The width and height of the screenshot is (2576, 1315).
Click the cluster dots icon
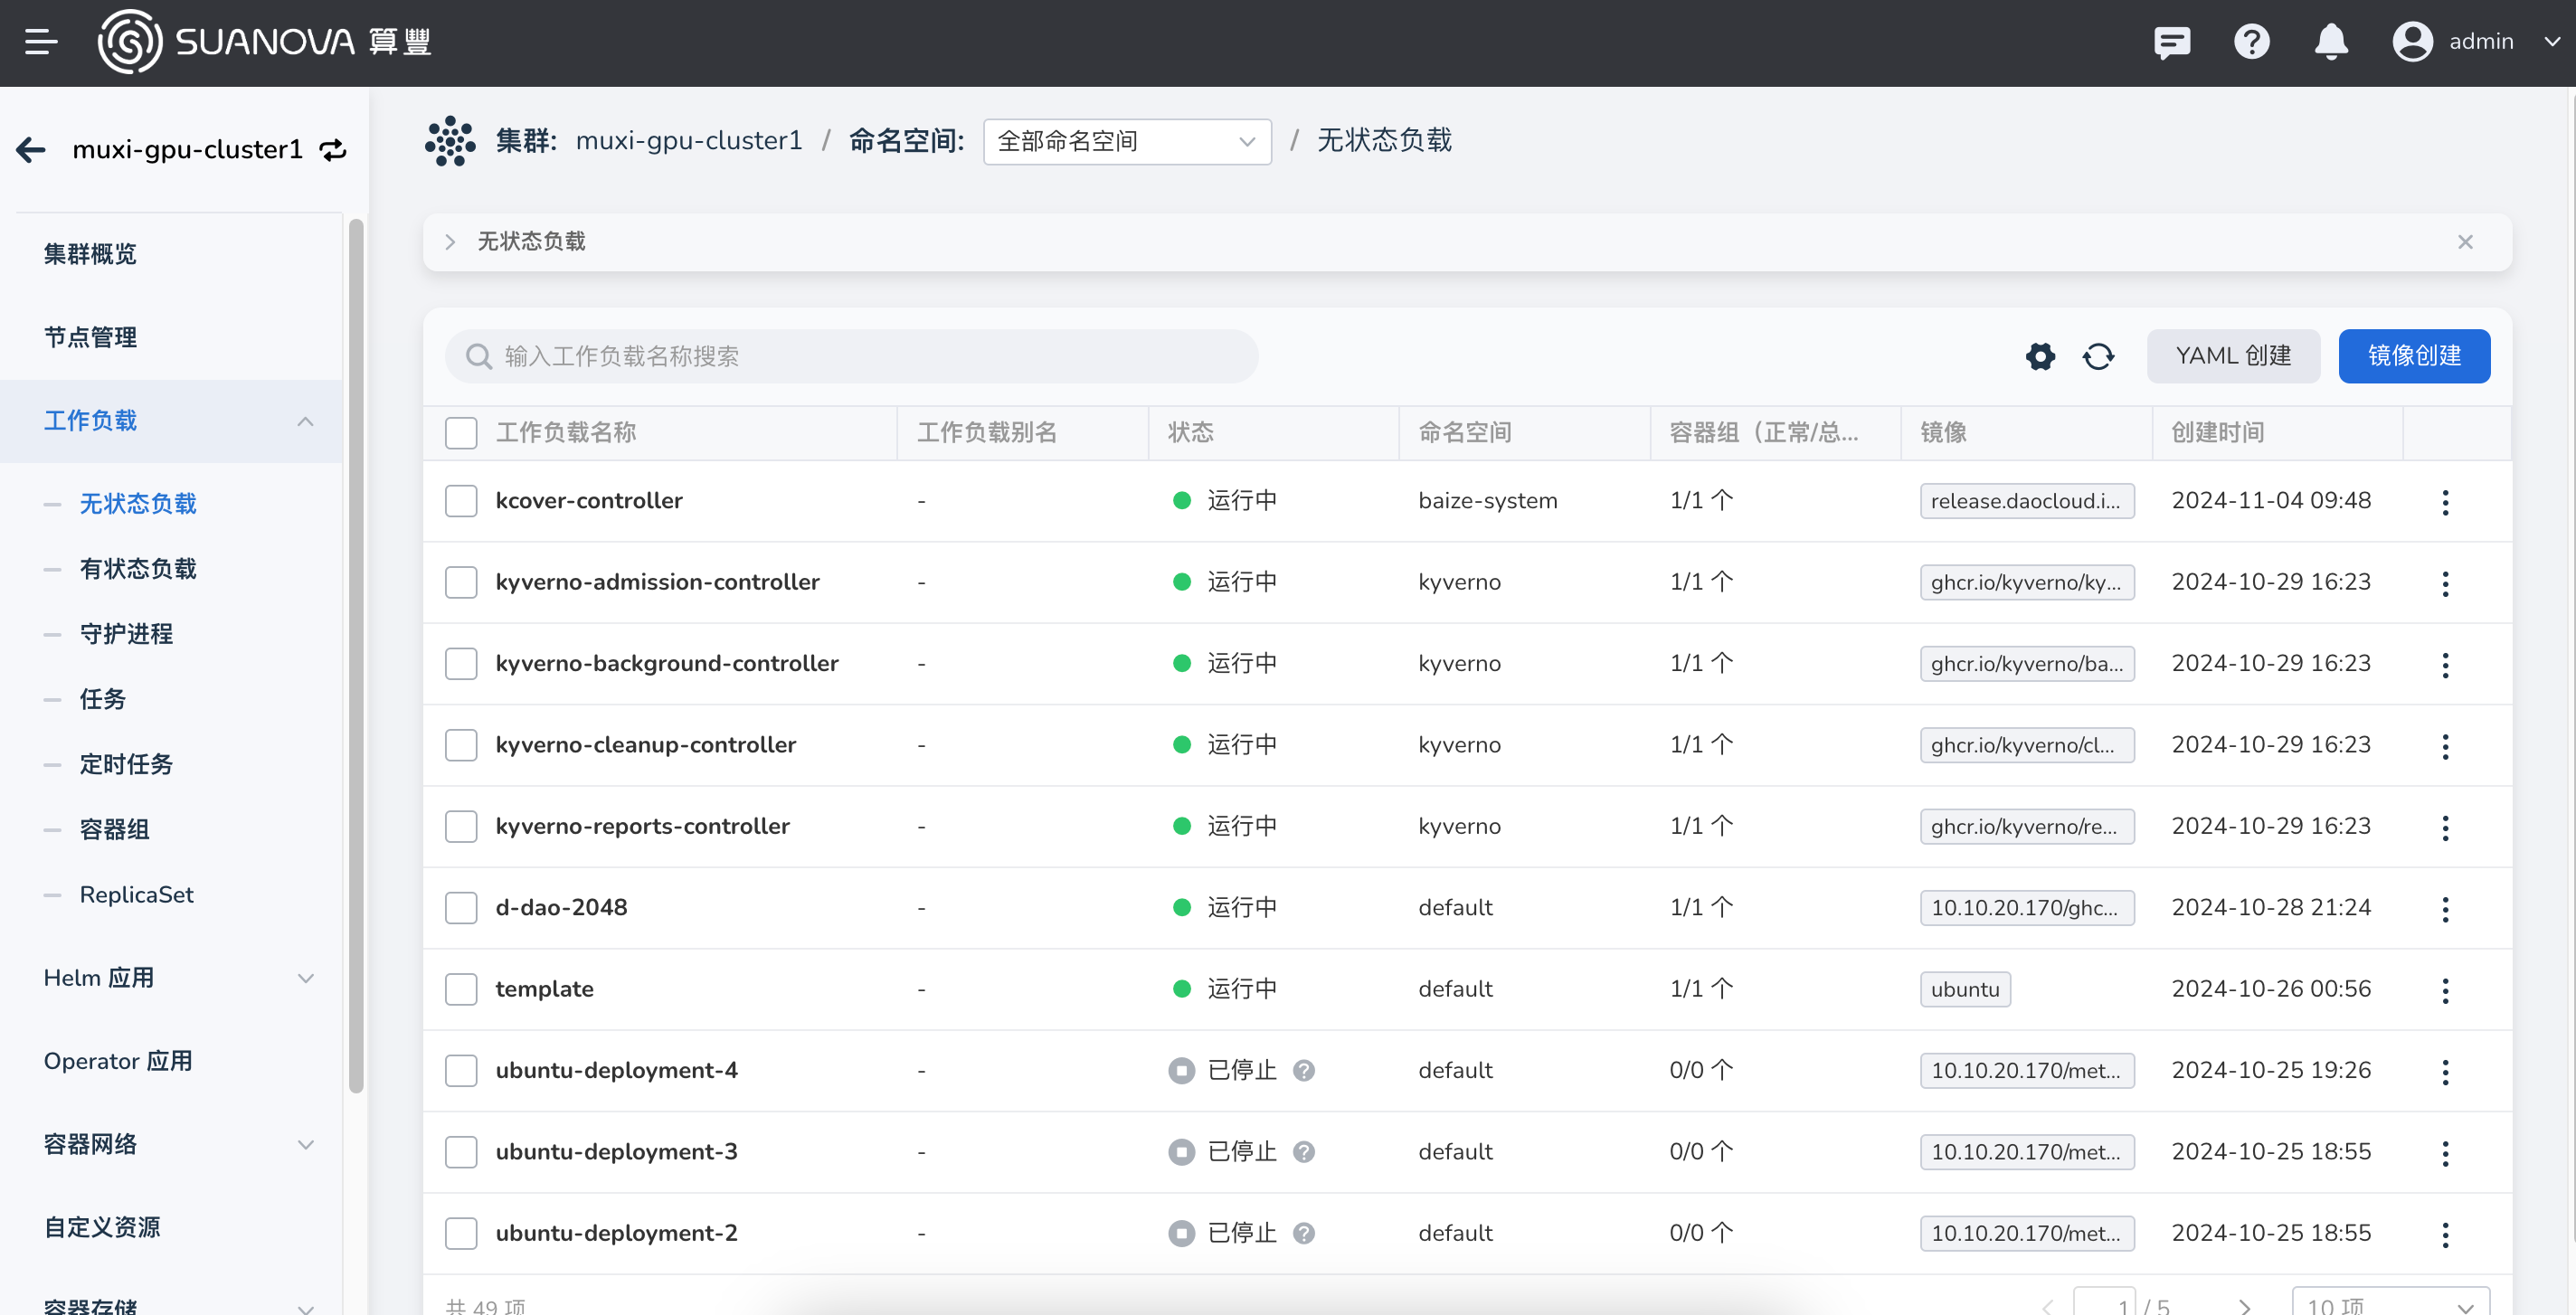450,141
